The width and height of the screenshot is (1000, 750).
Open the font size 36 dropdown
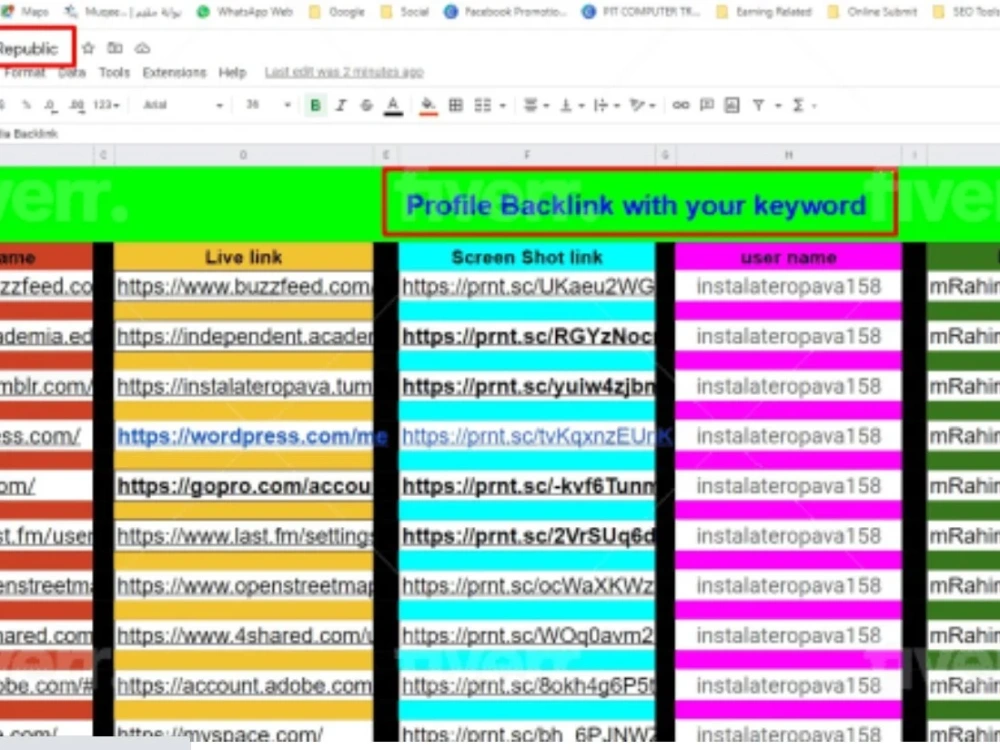click(268, 105)
